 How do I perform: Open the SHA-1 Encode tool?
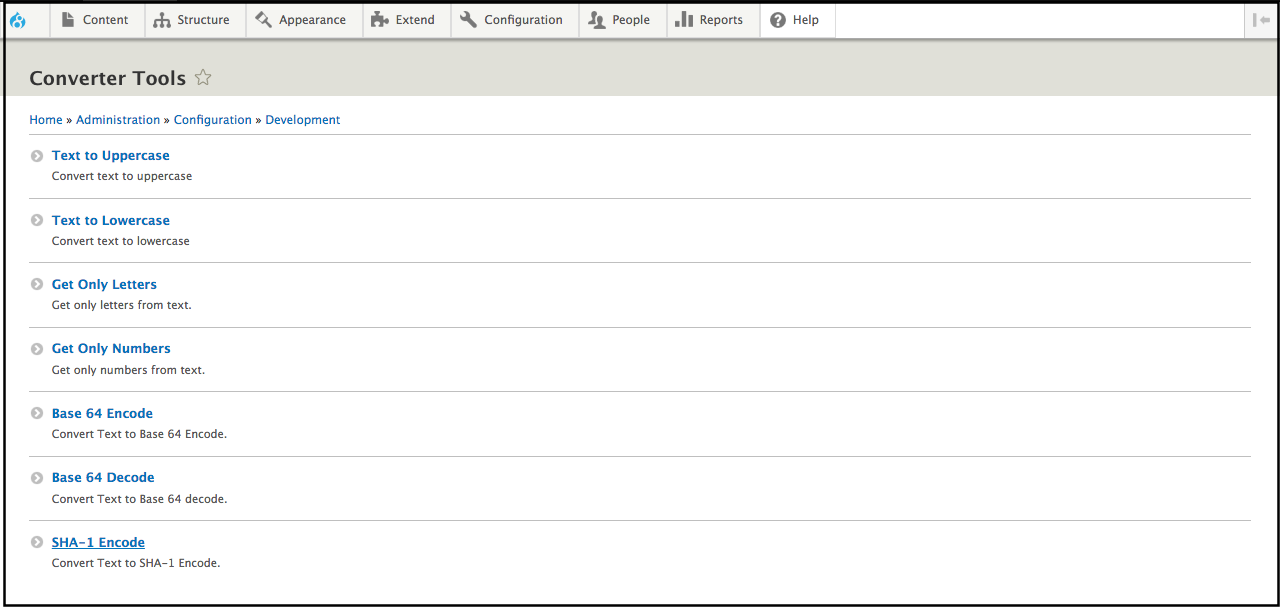(x=98, y=542)
